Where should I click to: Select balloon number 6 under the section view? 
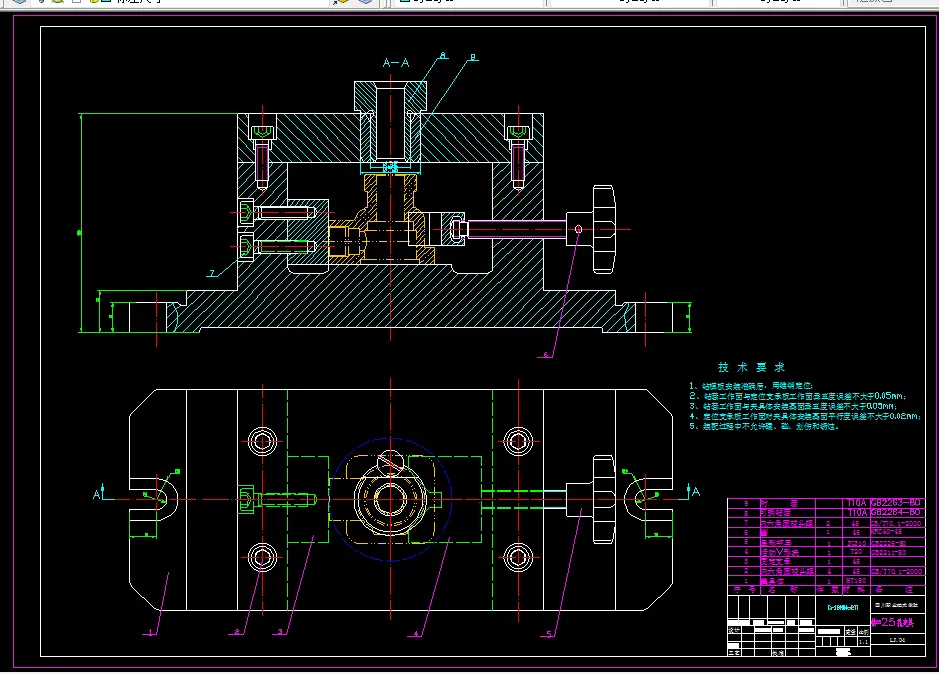[x=546, y=355]
